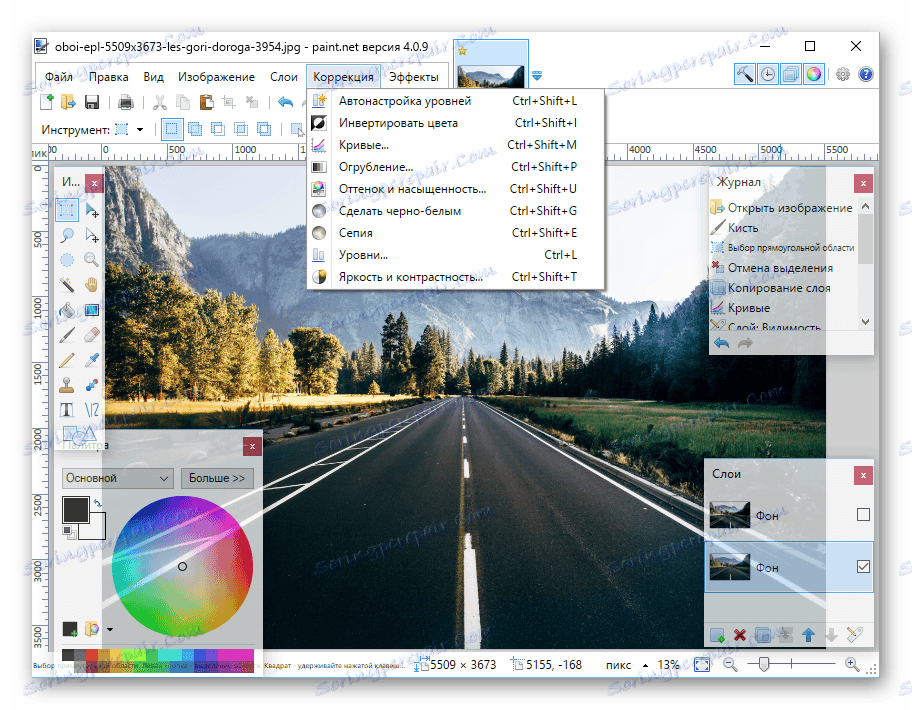The height and width of the screenshot is (710, 912).
Task: Select the Paint Bucket tool
Action: (67, 309)
